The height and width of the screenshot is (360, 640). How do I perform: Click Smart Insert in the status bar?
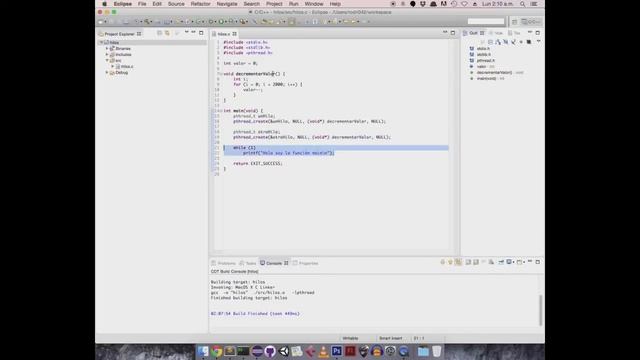pos(391,338)
